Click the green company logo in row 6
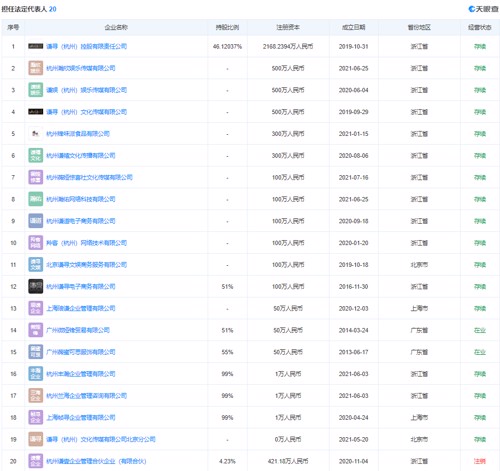The width and height of the screenshot is (500, 471). [35, 155]
